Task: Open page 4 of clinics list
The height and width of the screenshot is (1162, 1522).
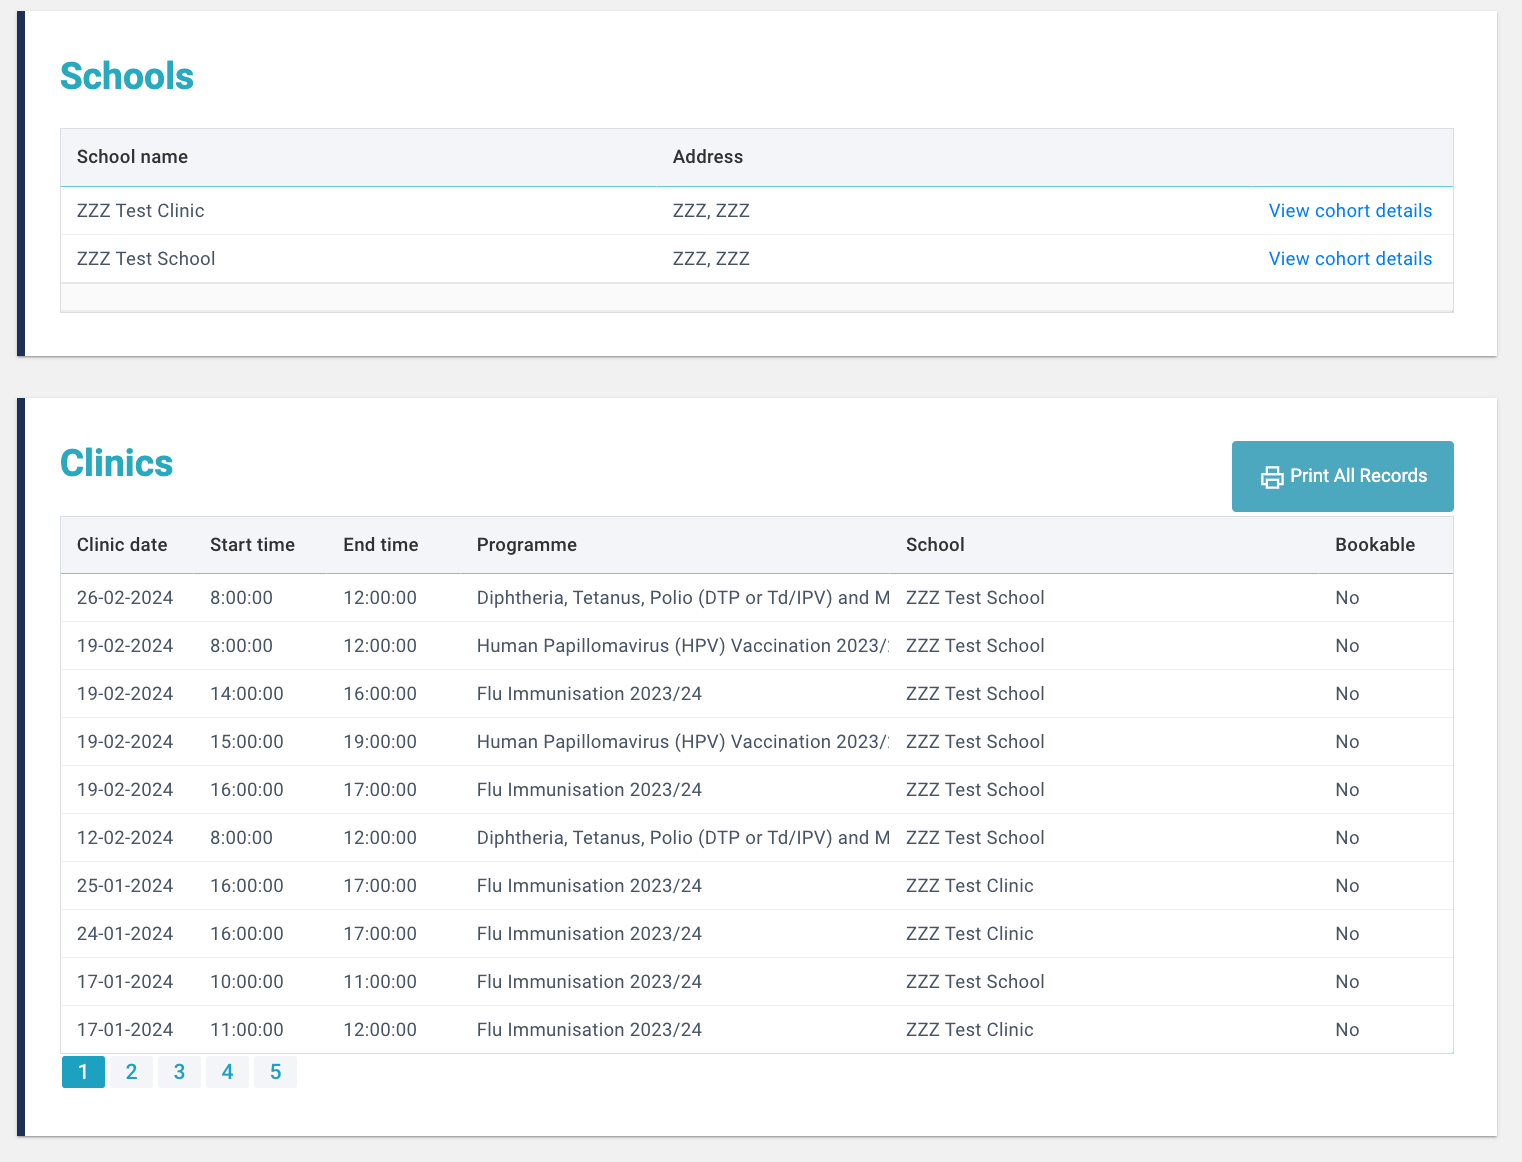Action: 227,1072
